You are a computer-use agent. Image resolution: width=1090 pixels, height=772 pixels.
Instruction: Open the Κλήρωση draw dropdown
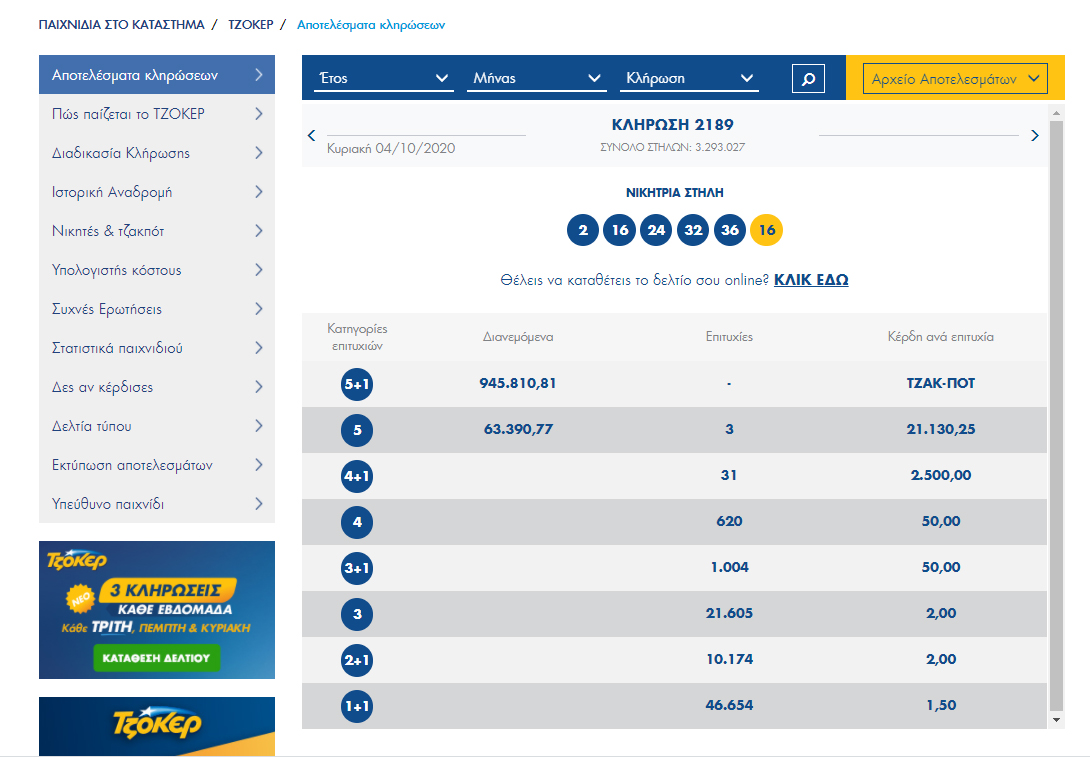point(690,78)
